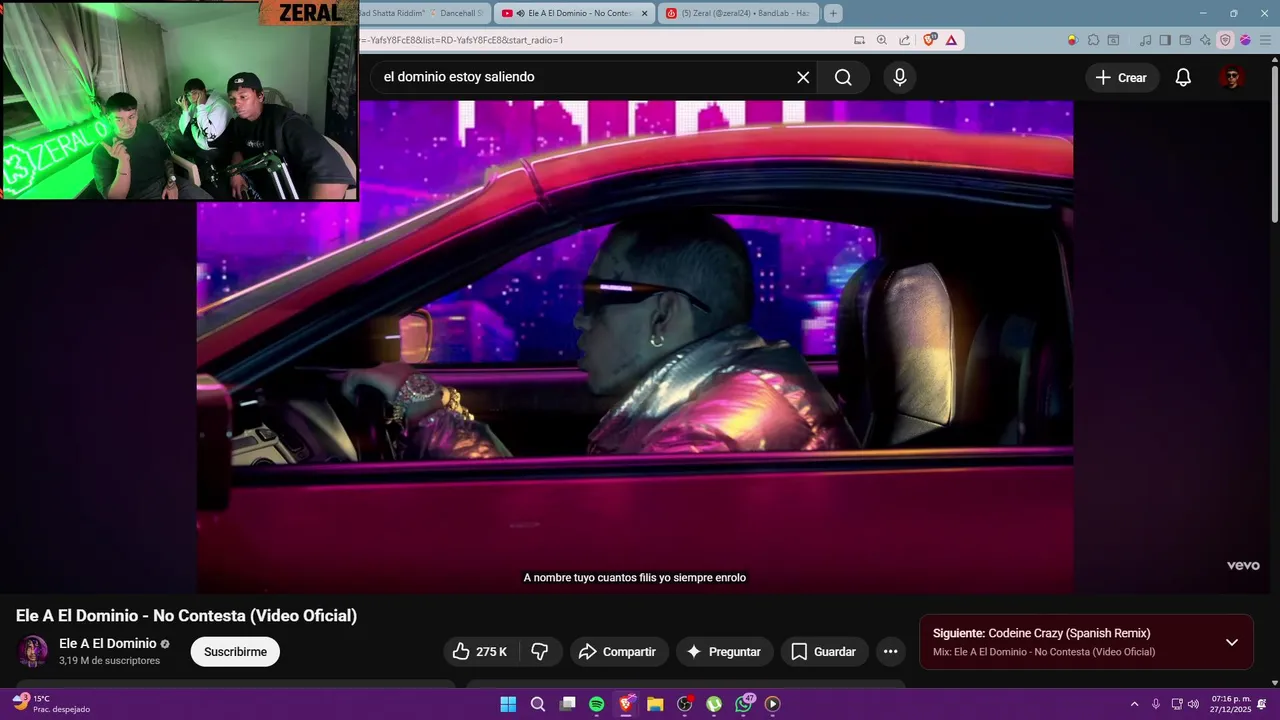Open Windows taskbar search
1280x720 pixels.
coord(538,704)
